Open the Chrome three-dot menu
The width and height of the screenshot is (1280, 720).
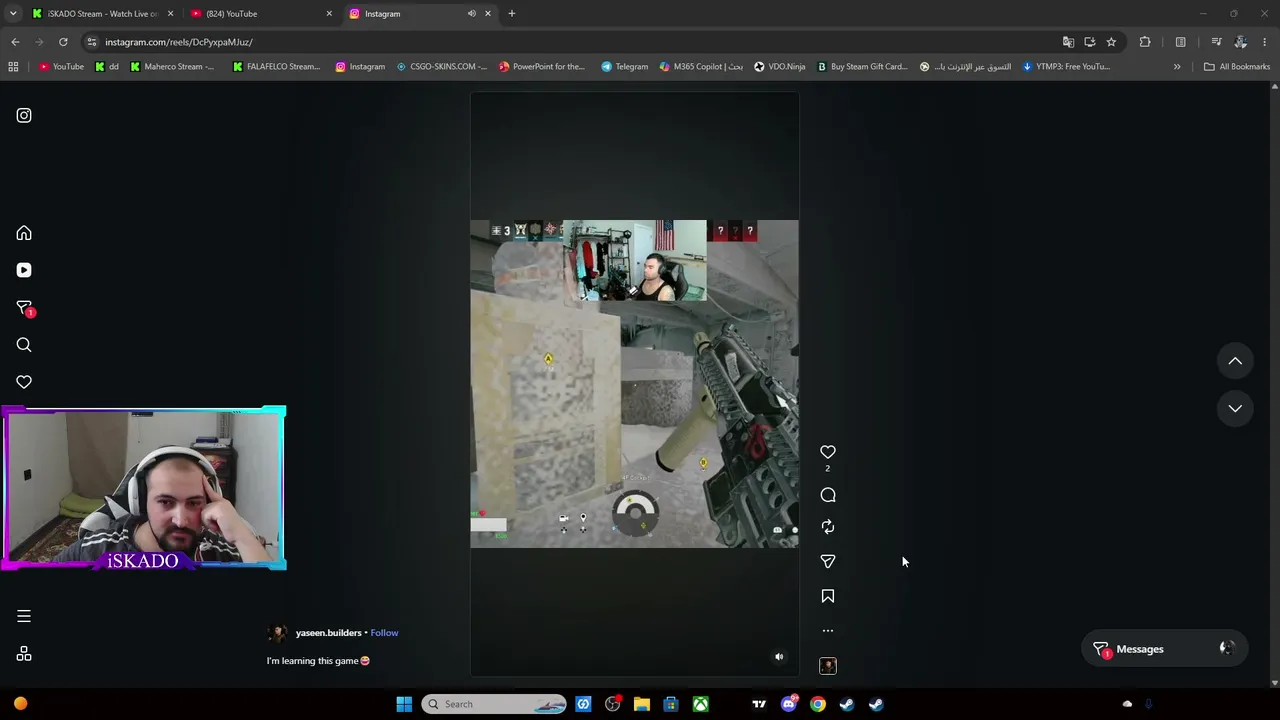coord(1265,42)
